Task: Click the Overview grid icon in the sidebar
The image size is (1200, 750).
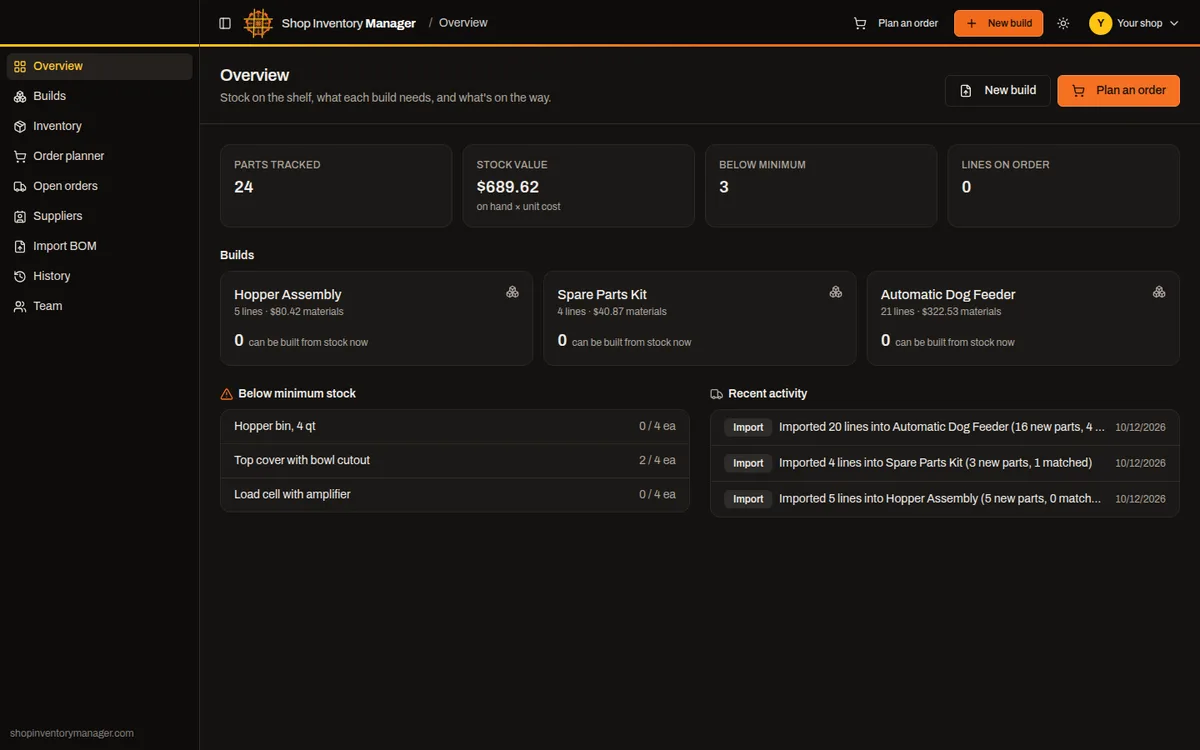Action: tap(20, 66)
